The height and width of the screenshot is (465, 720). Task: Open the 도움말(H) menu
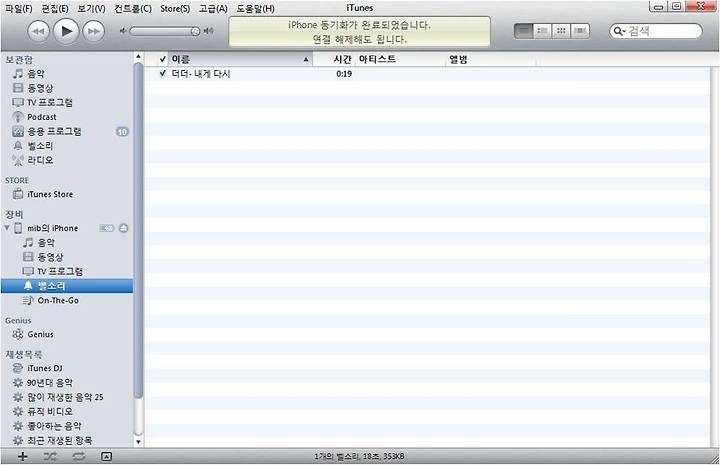click(x=255, y=8)
